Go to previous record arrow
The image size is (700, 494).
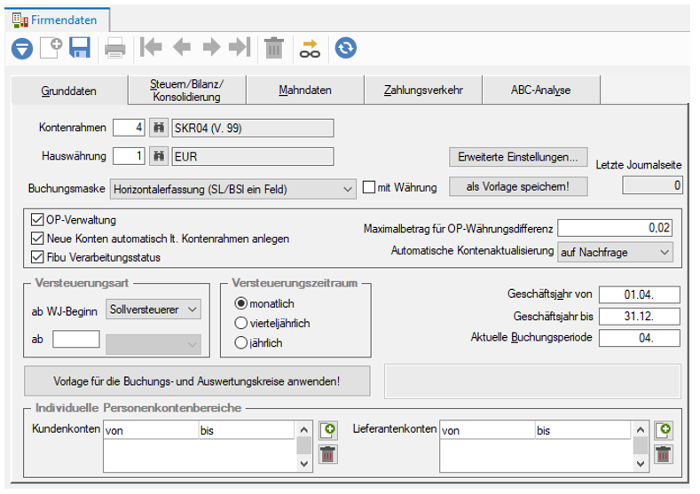click(x=182, y=47)
